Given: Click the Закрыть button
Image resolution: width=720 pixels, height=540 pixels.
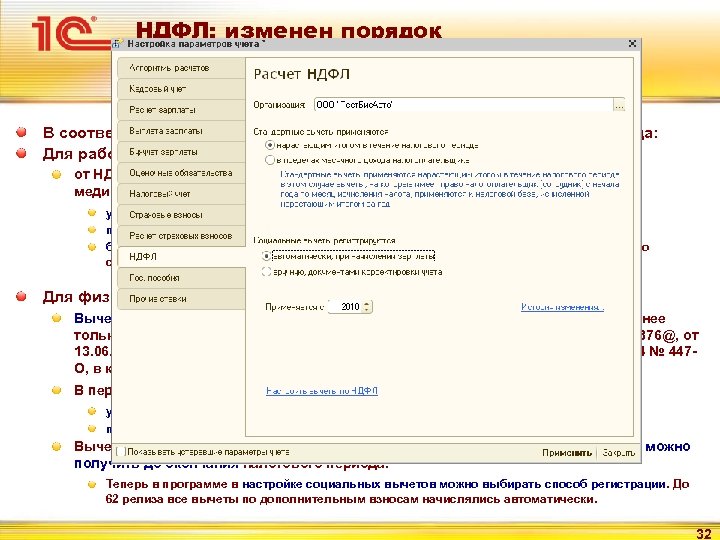Looking at the screenshot, I should coord(618,453).
